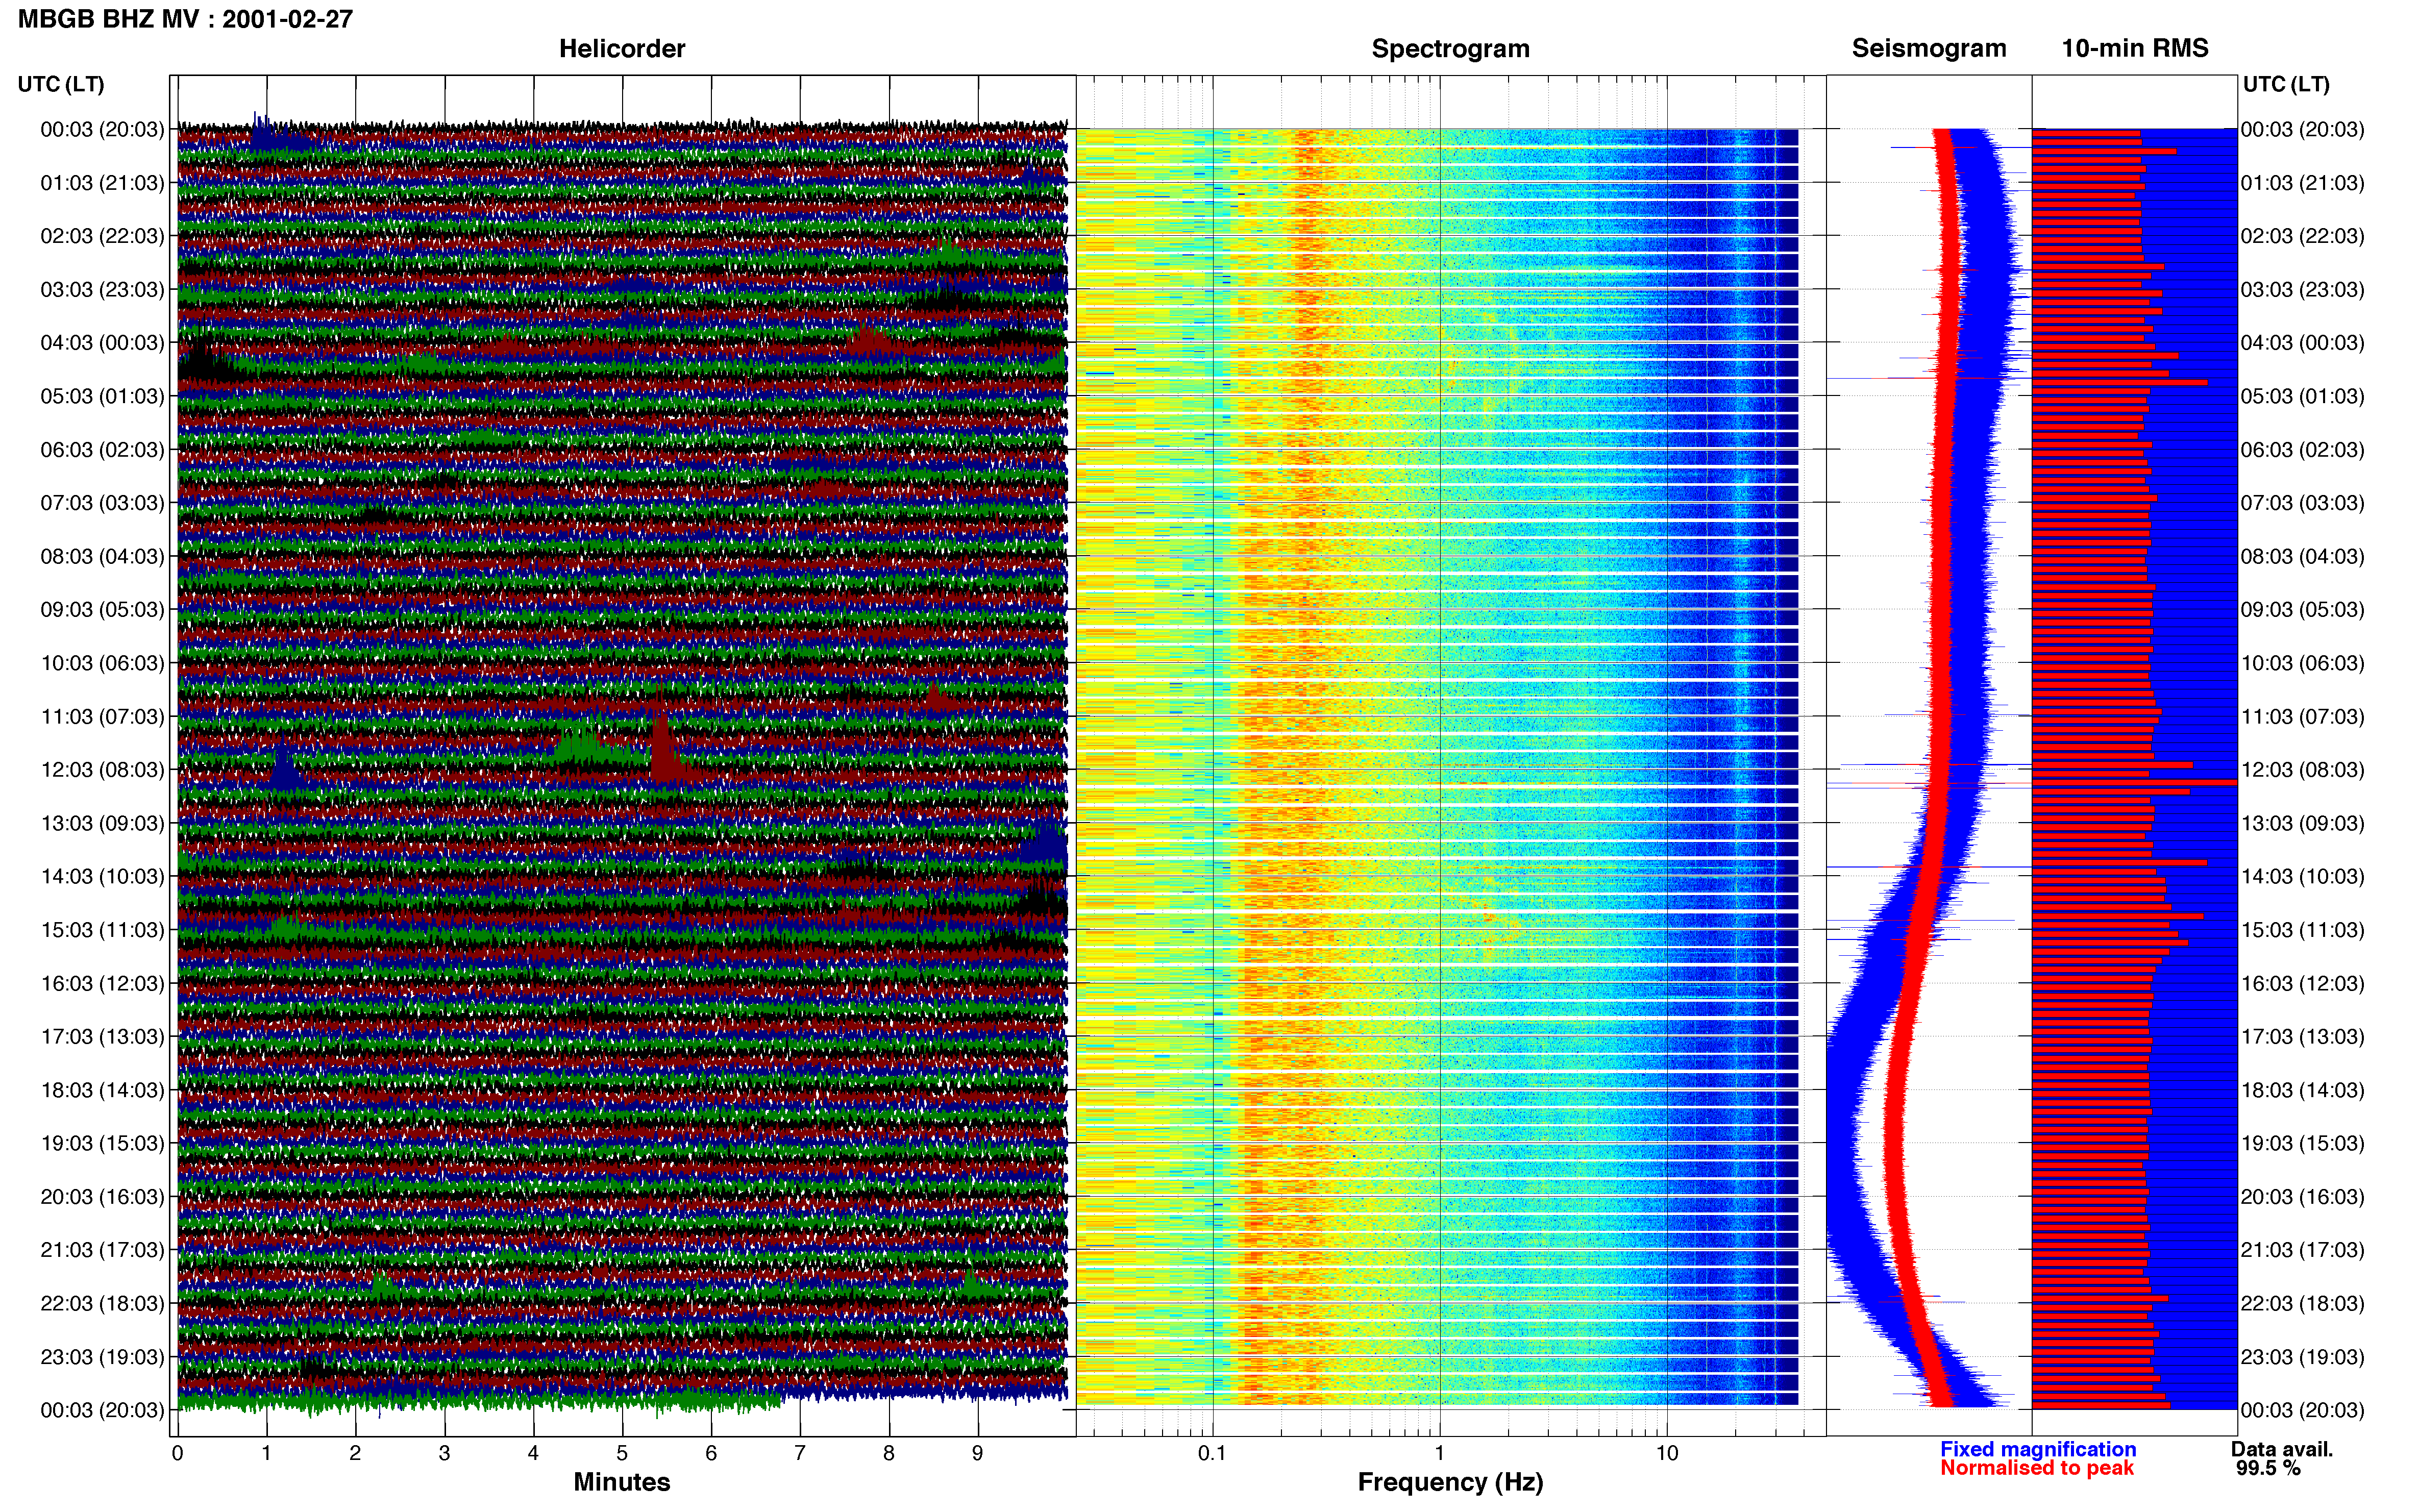Image resolution: width=2419 pixels, height=1512 pixels.
Task: Click the left UTC (LT) axis header
Action: coord(61,84)
